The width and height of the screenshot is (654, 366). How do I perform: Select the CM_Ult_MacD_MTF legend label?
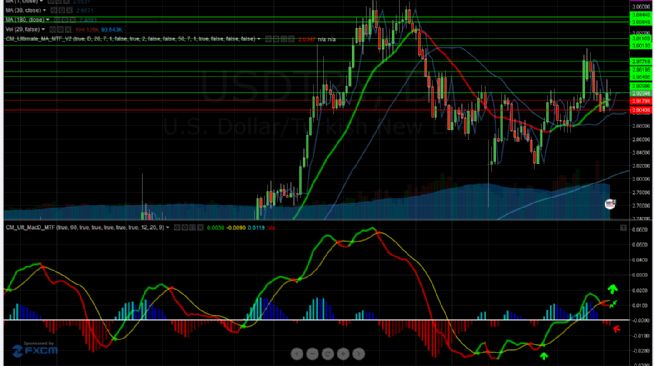[x=85, y=228]
